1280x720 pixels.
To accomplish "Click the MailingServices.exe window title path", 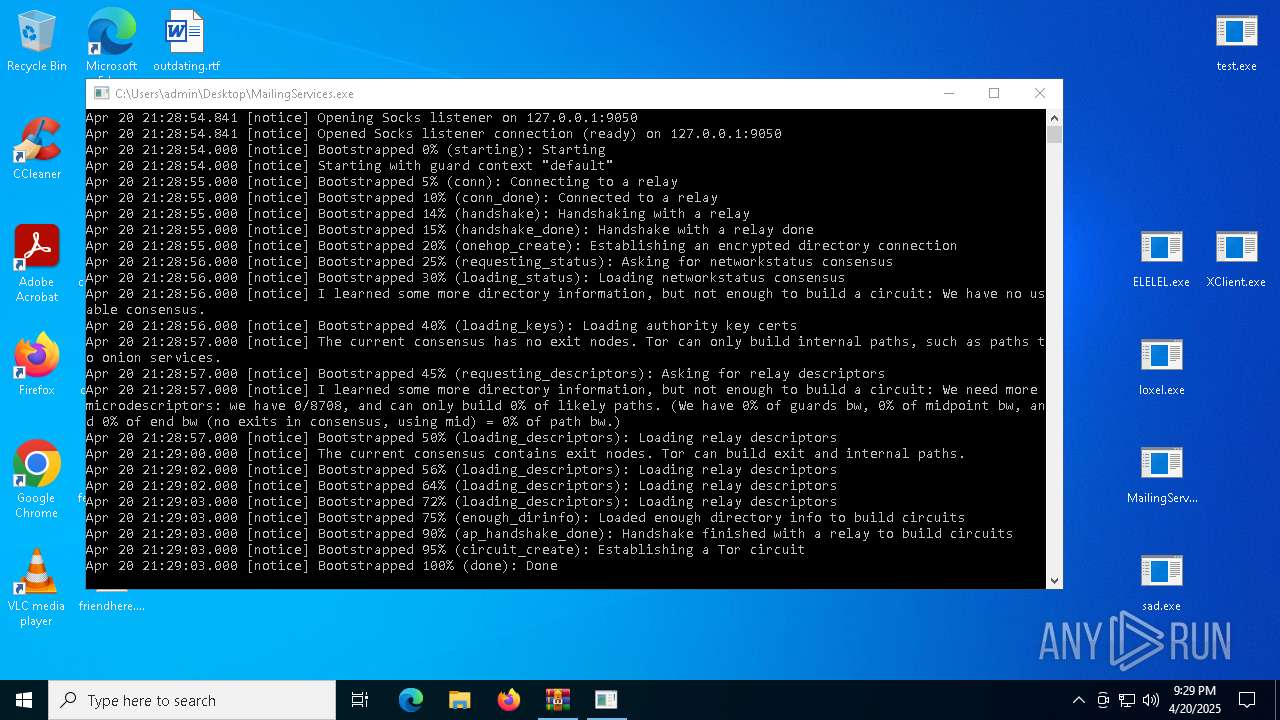I will [x=234, y=94].
